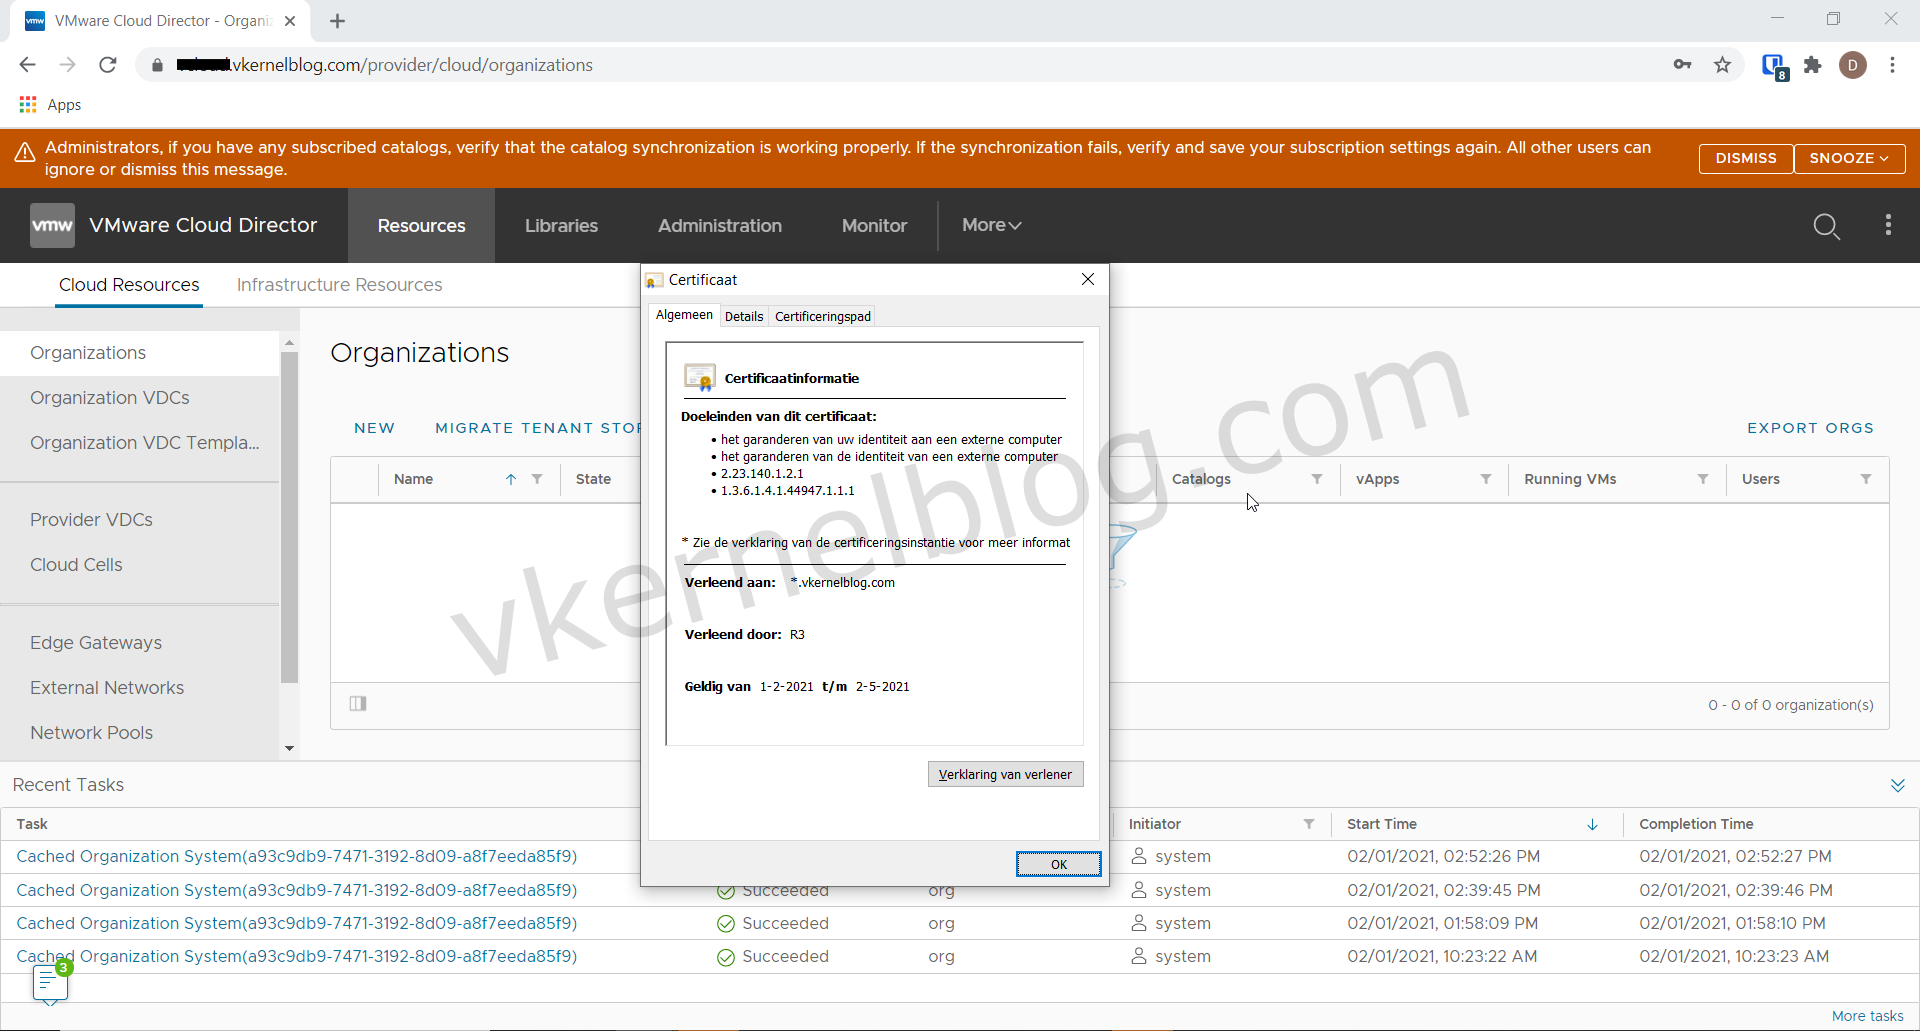Viewport: 1920px width, 1031px height.
Task: Click the bookmark star in the address bar
Action: click(x=1721, y=64)
